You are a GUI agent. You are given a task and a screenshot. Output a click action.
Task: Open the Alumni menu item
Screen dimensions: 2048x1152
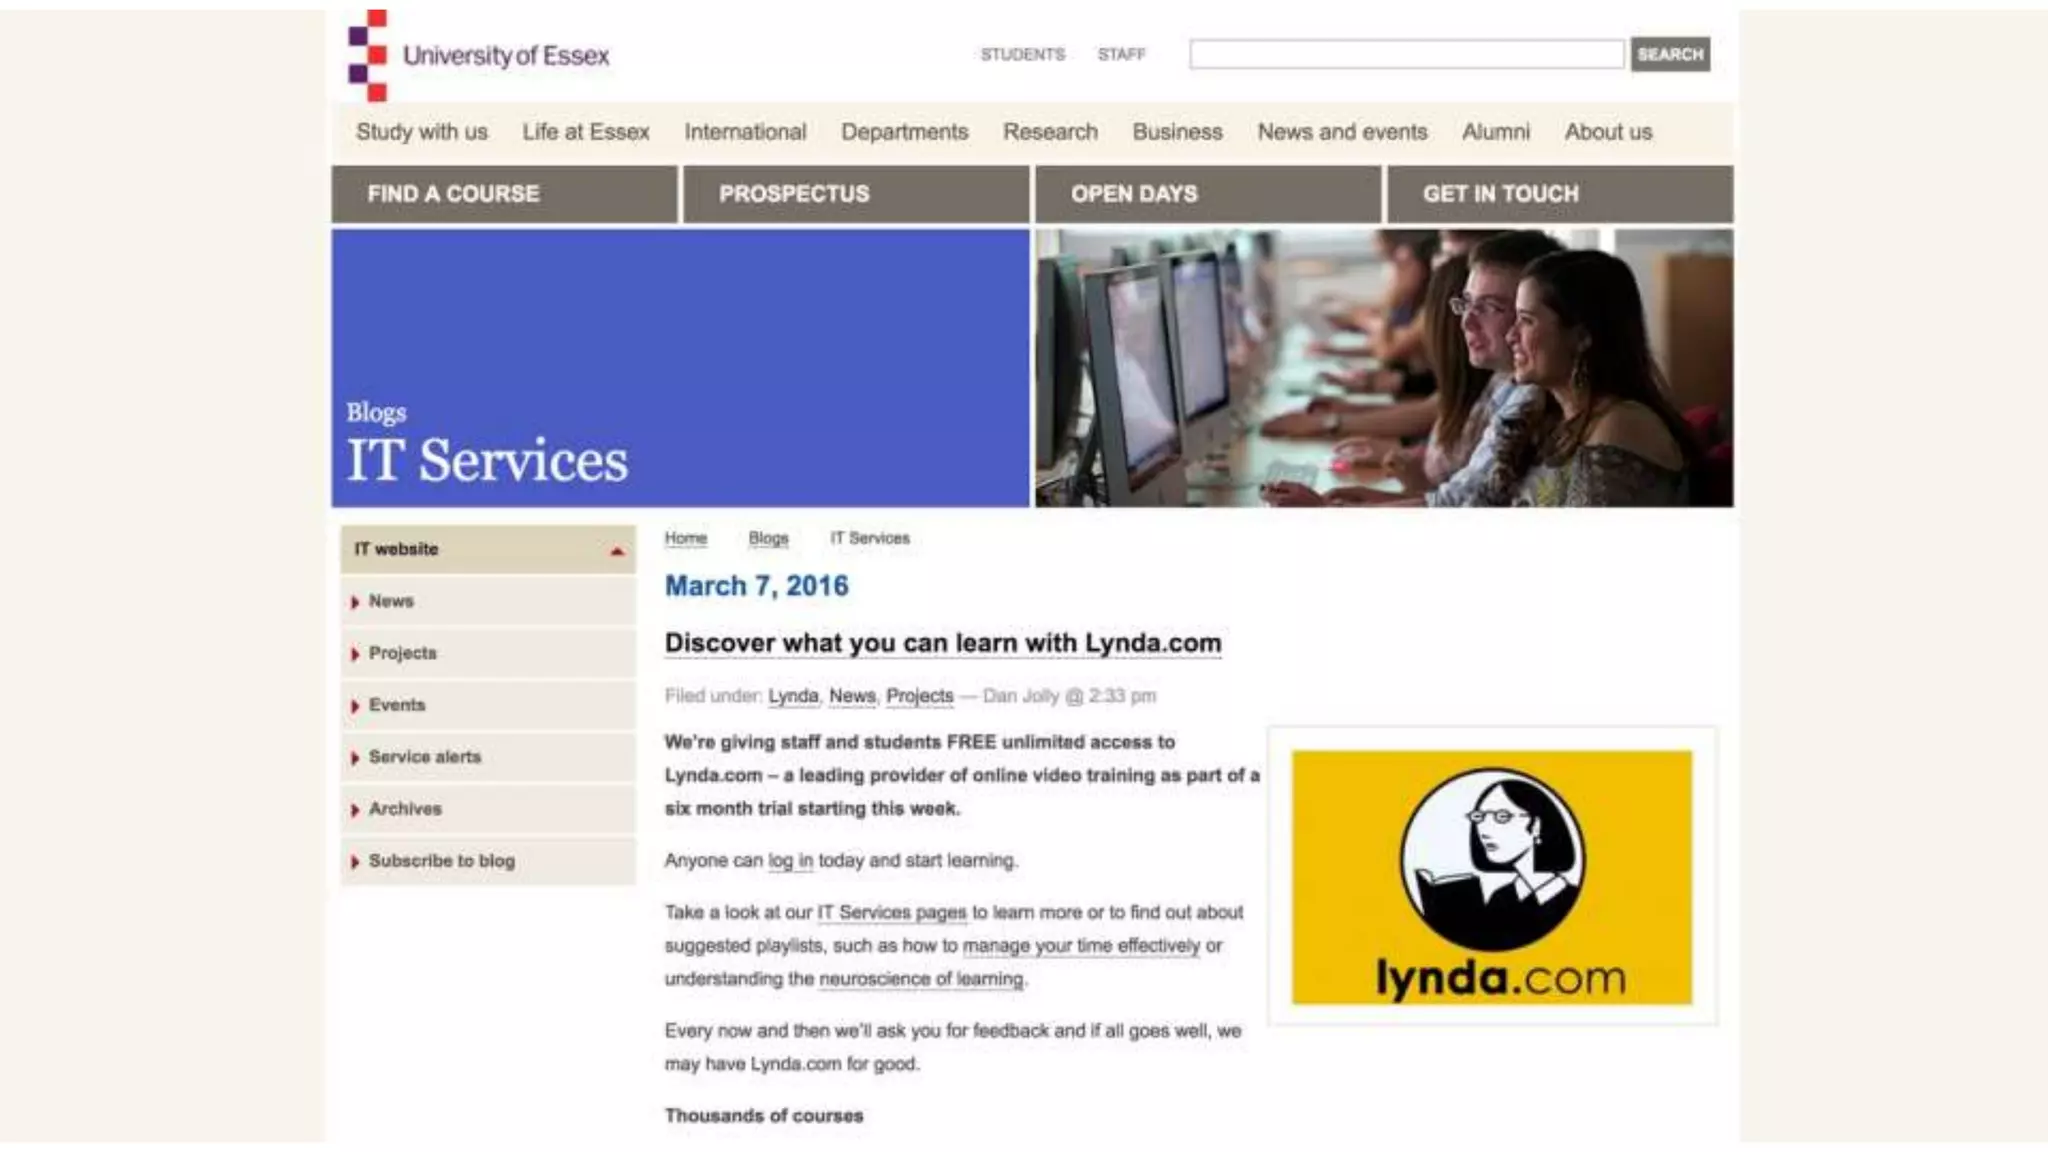1496,132
